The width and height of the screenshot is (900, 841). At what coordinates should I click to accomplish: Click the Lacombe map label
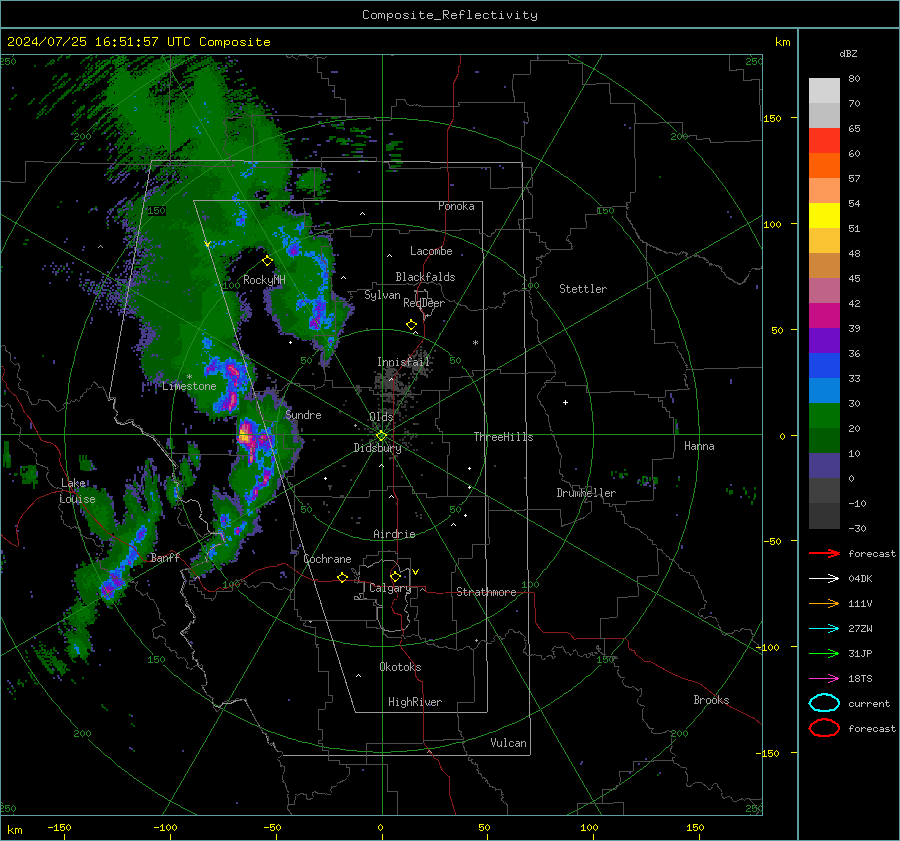click(x=431, y=251)
